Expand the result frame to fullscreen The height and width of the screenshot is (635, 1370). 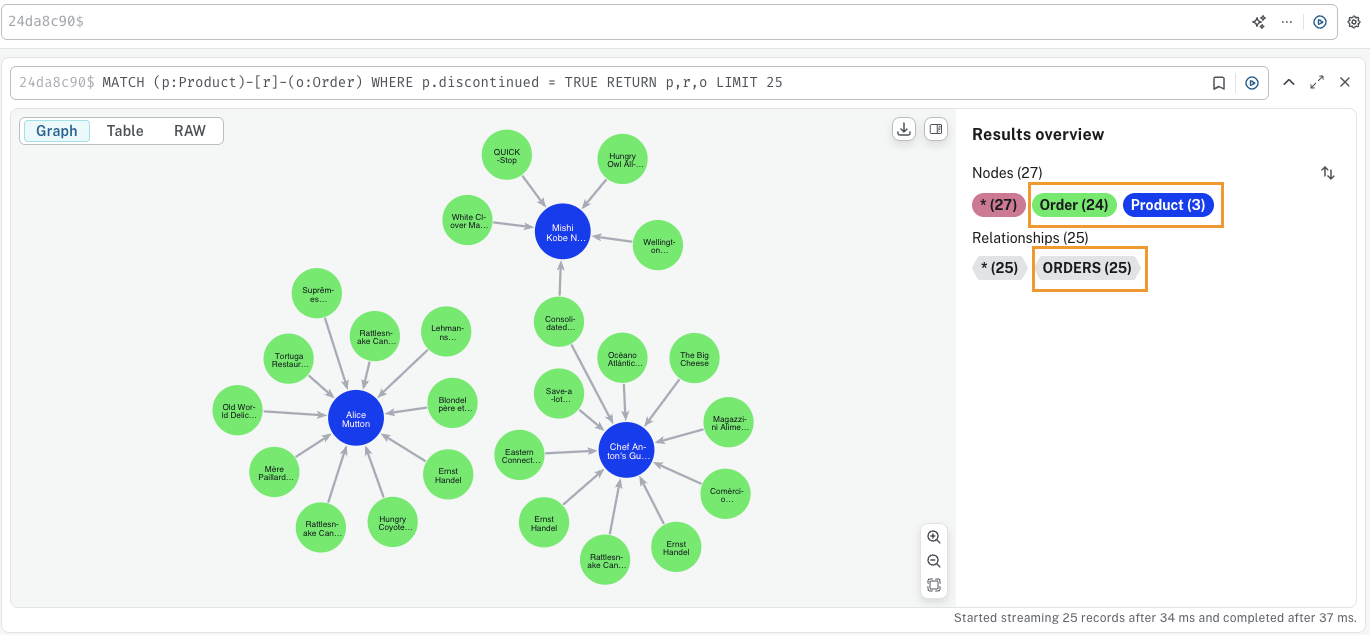point(1317,82)
